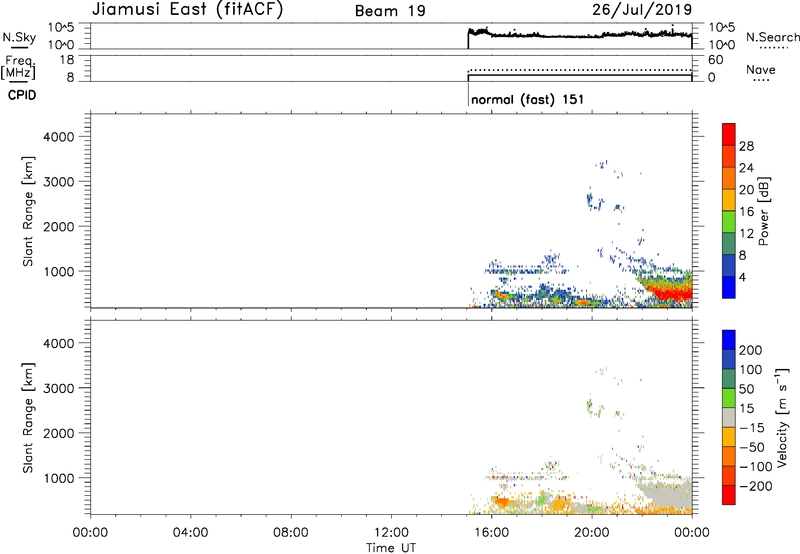The height and width of the screenshot is (554, 800).
Task: Click the 'Power [dB]' color bar label
Action: 764,211
